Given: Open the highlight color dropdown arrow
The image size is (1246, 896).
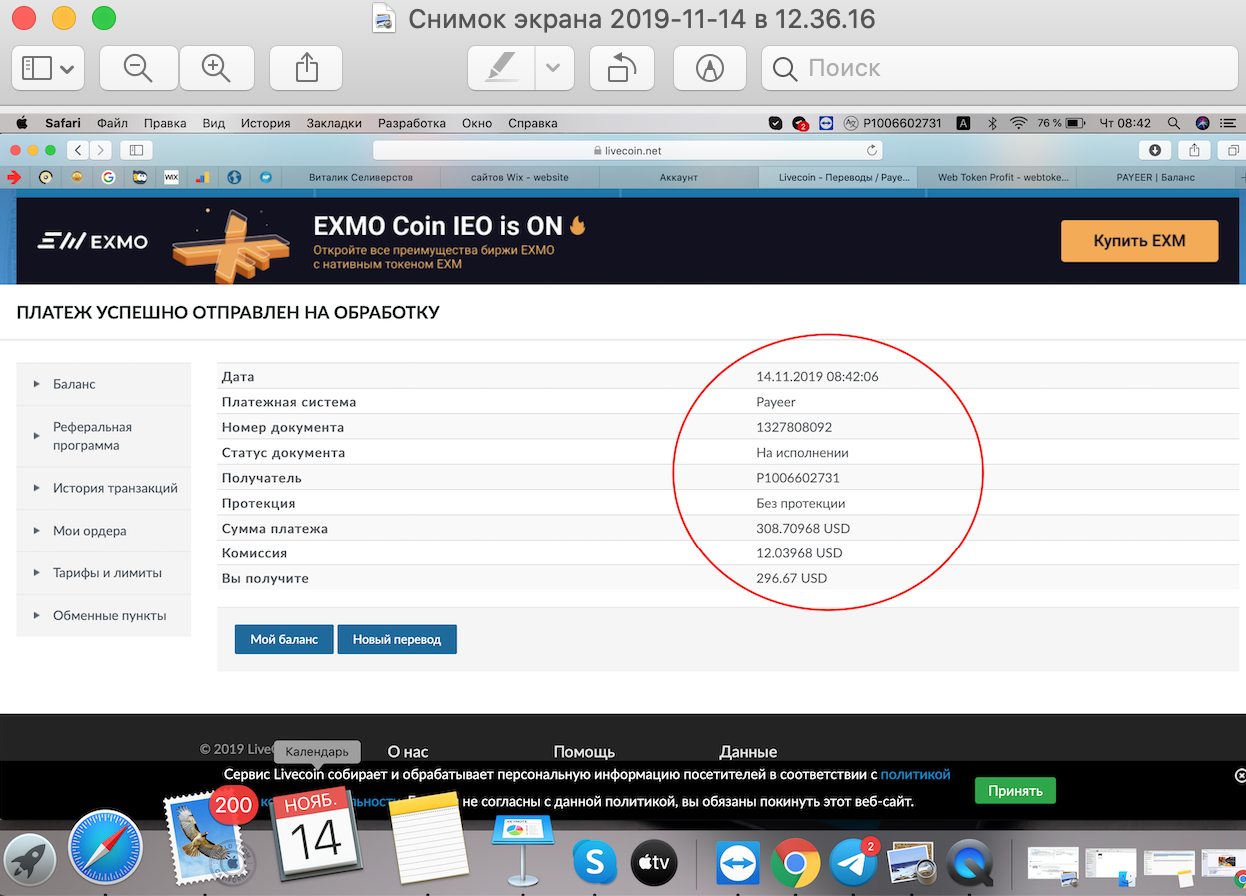Looking at the screenshot, I should tap(554, 68).
